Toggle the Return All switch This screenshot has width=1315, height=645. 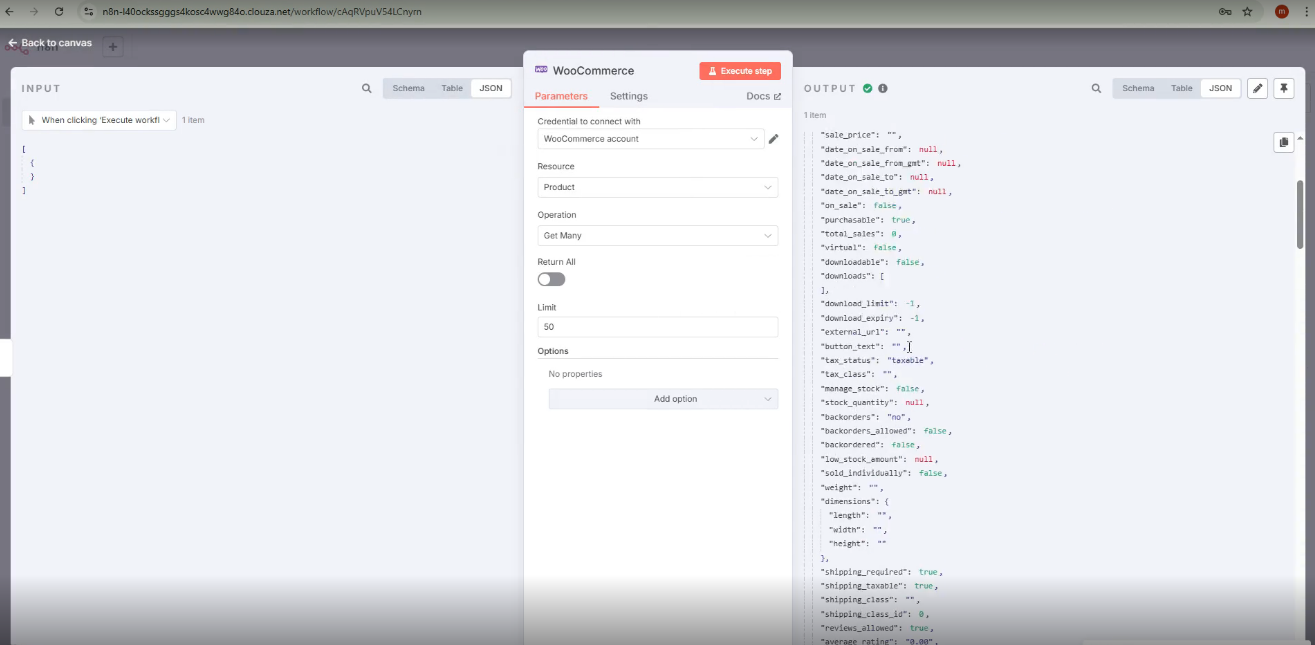coord(551,279)
